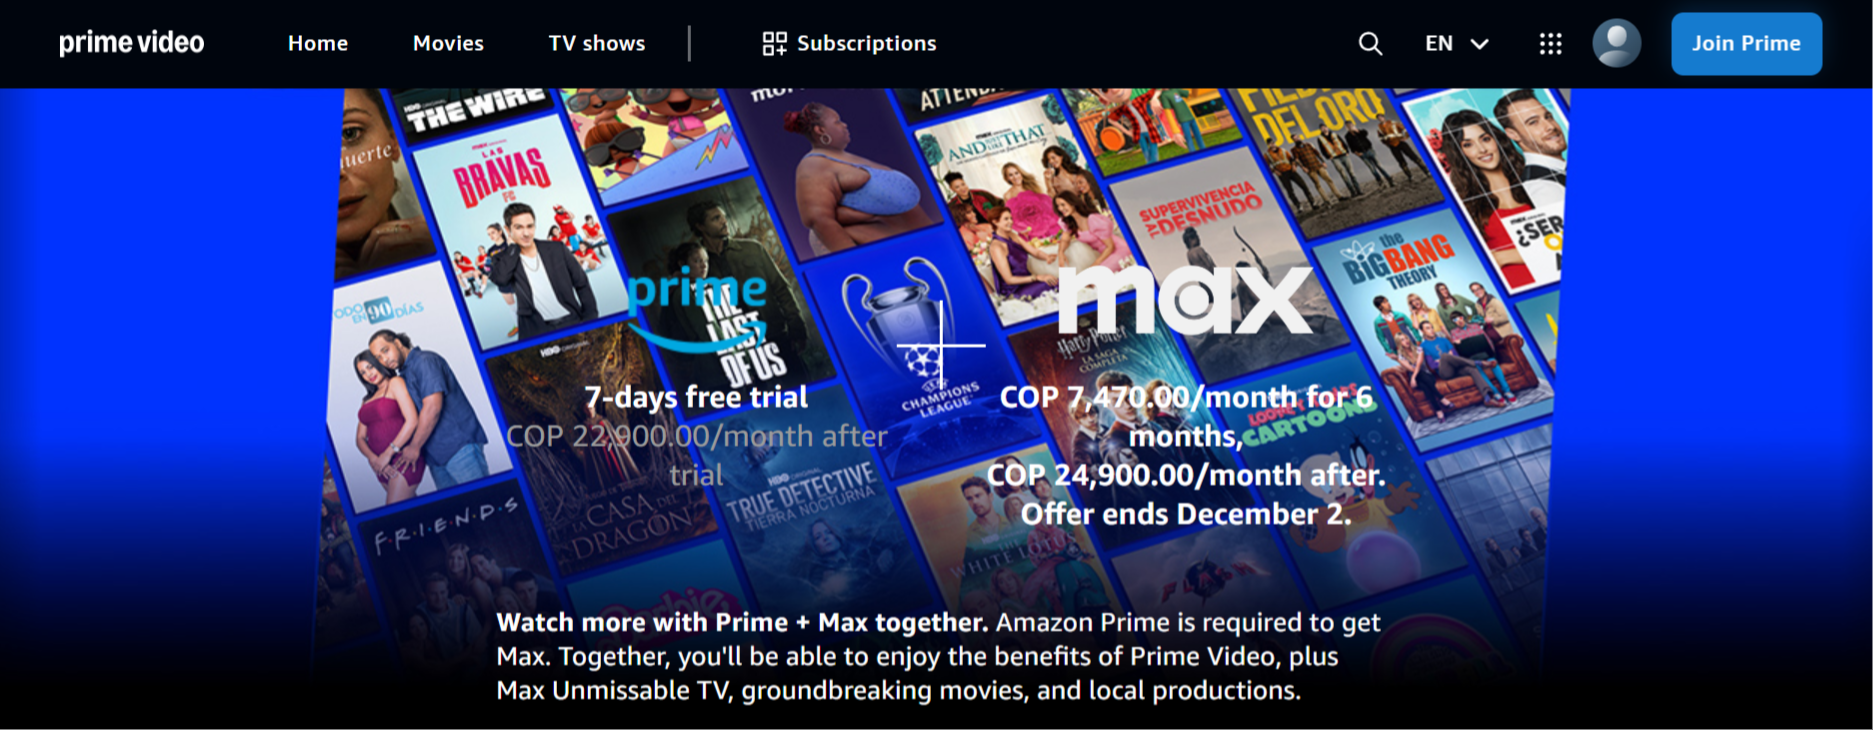Click the Las Bravas poster thumbnail
The width and height of the screenshot is (1873, 730).
pyautogui.click(x=515, y=235)
